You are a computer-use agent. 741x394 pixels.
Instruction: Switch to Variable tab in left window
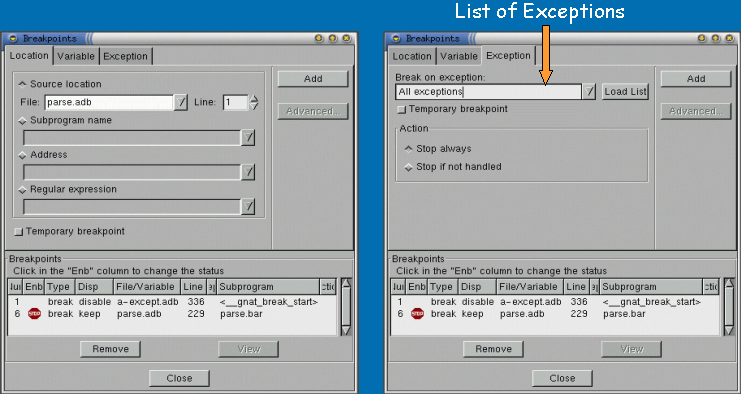76,56
